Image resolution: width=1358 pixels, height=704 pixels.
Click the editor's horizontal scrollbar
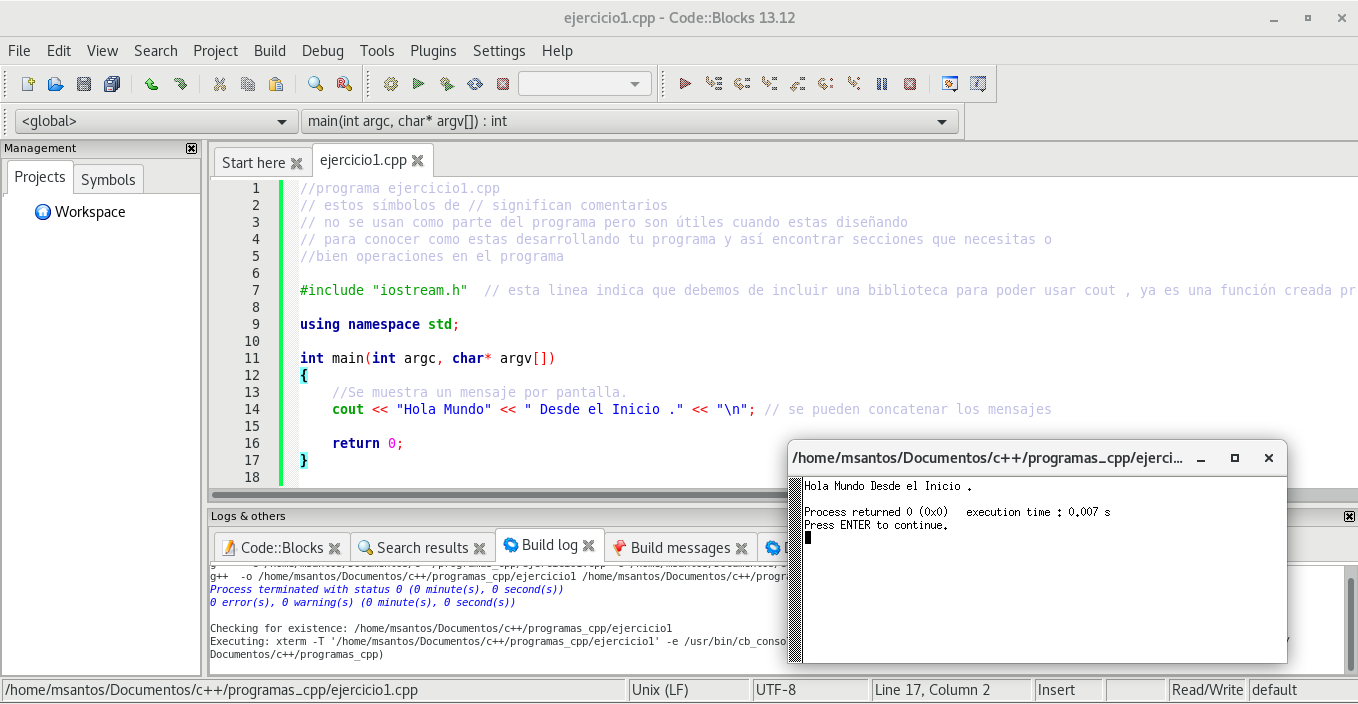click(500, 494)
